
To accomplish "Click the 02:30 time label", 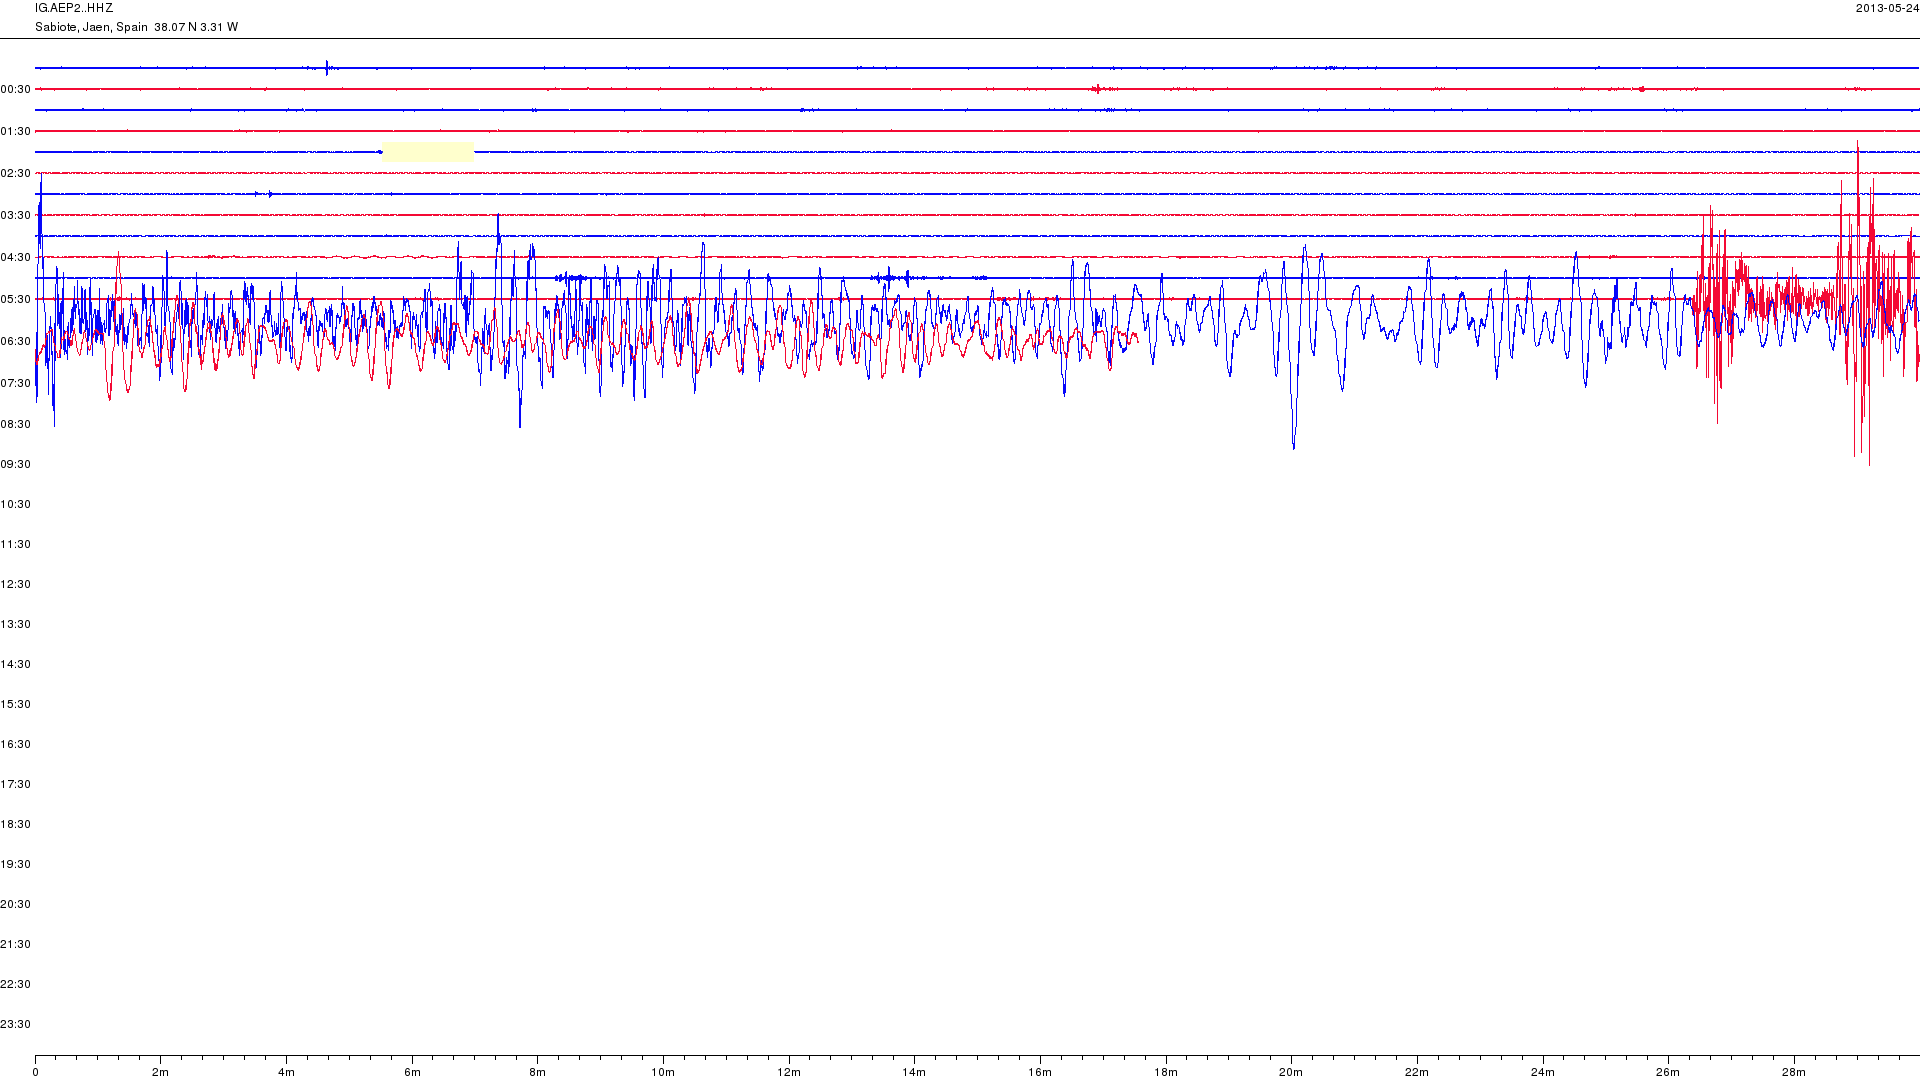I will pos(16,174).
